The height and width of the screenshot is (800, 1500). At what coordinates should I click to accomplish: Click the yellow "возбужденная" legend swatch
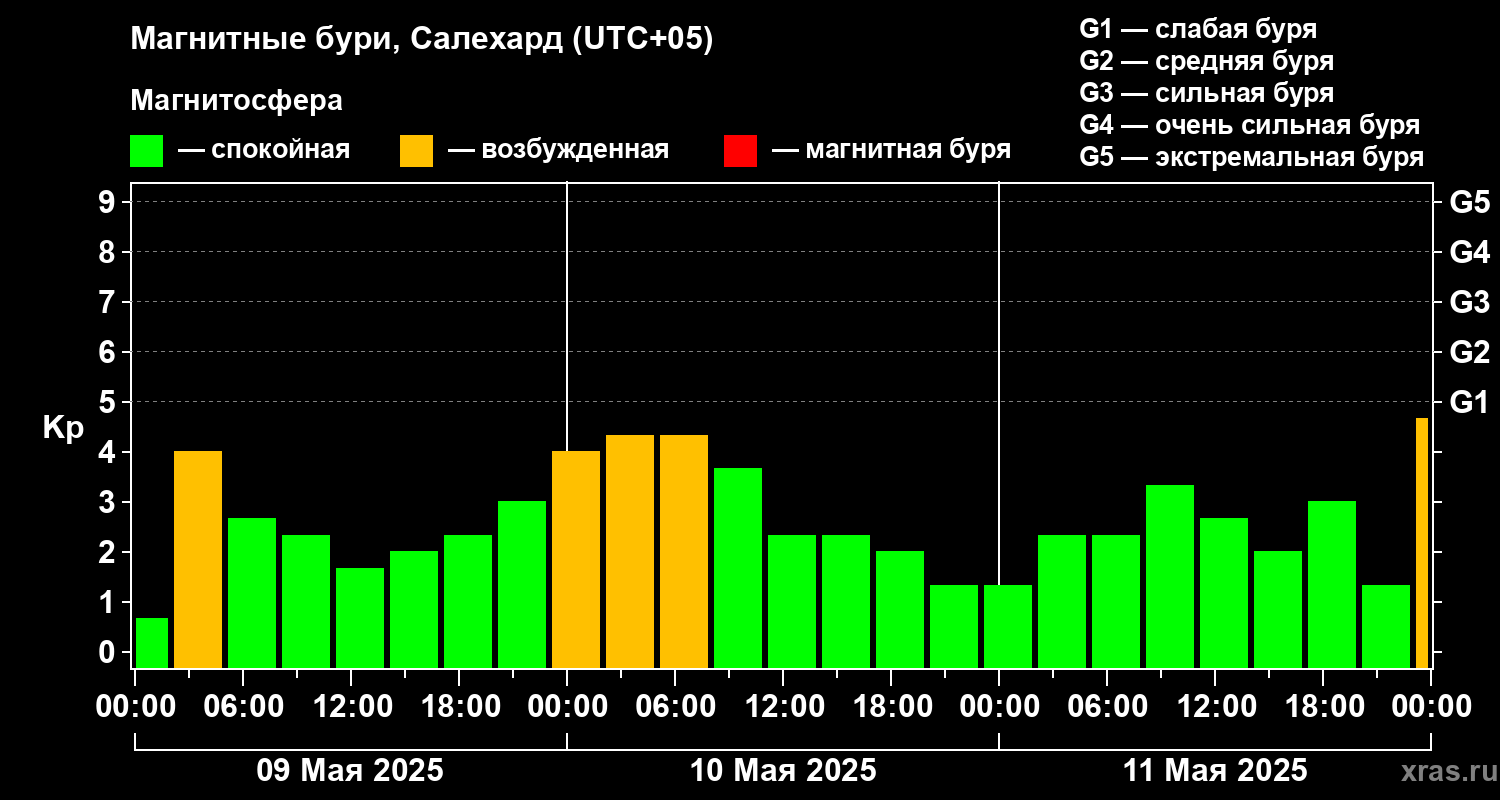pyautogui.click(x=416, y=151)
